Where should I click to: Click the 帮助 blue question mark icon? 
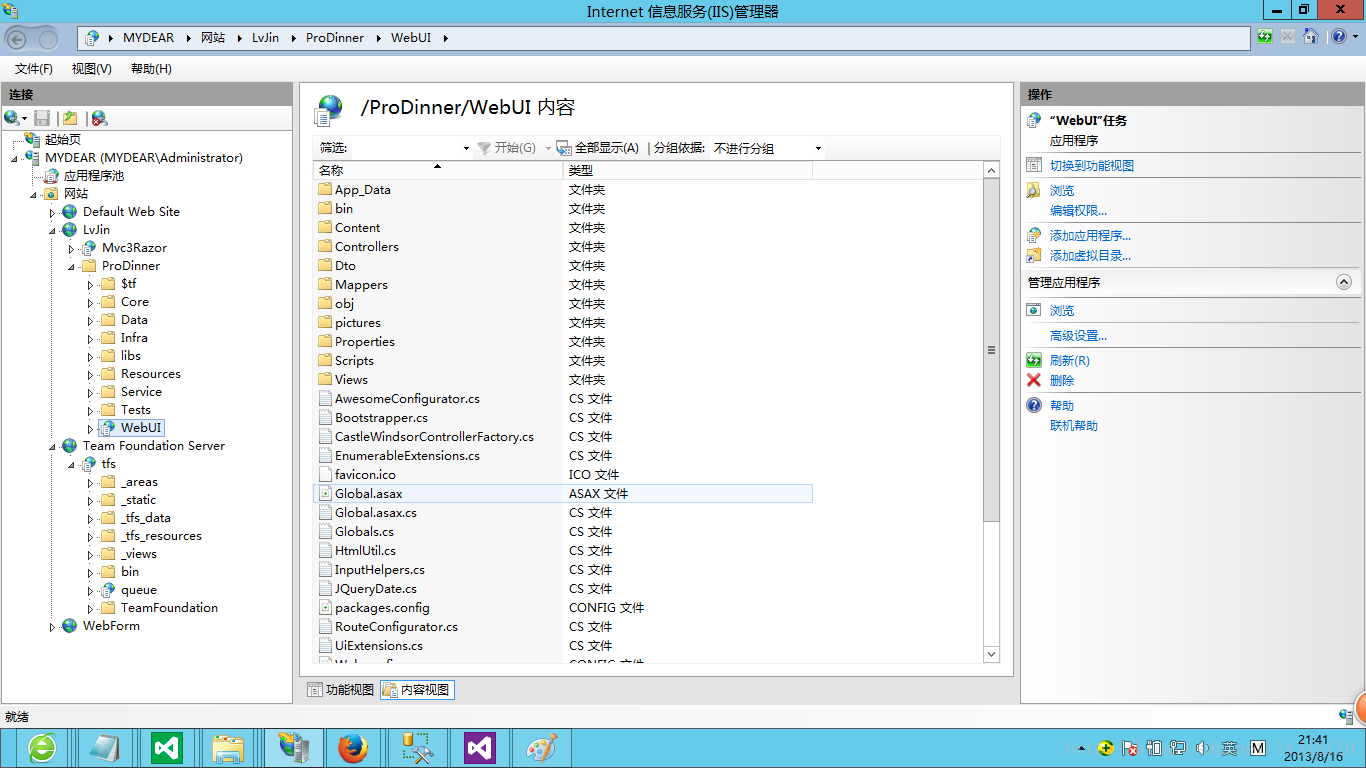(1034, 406)
